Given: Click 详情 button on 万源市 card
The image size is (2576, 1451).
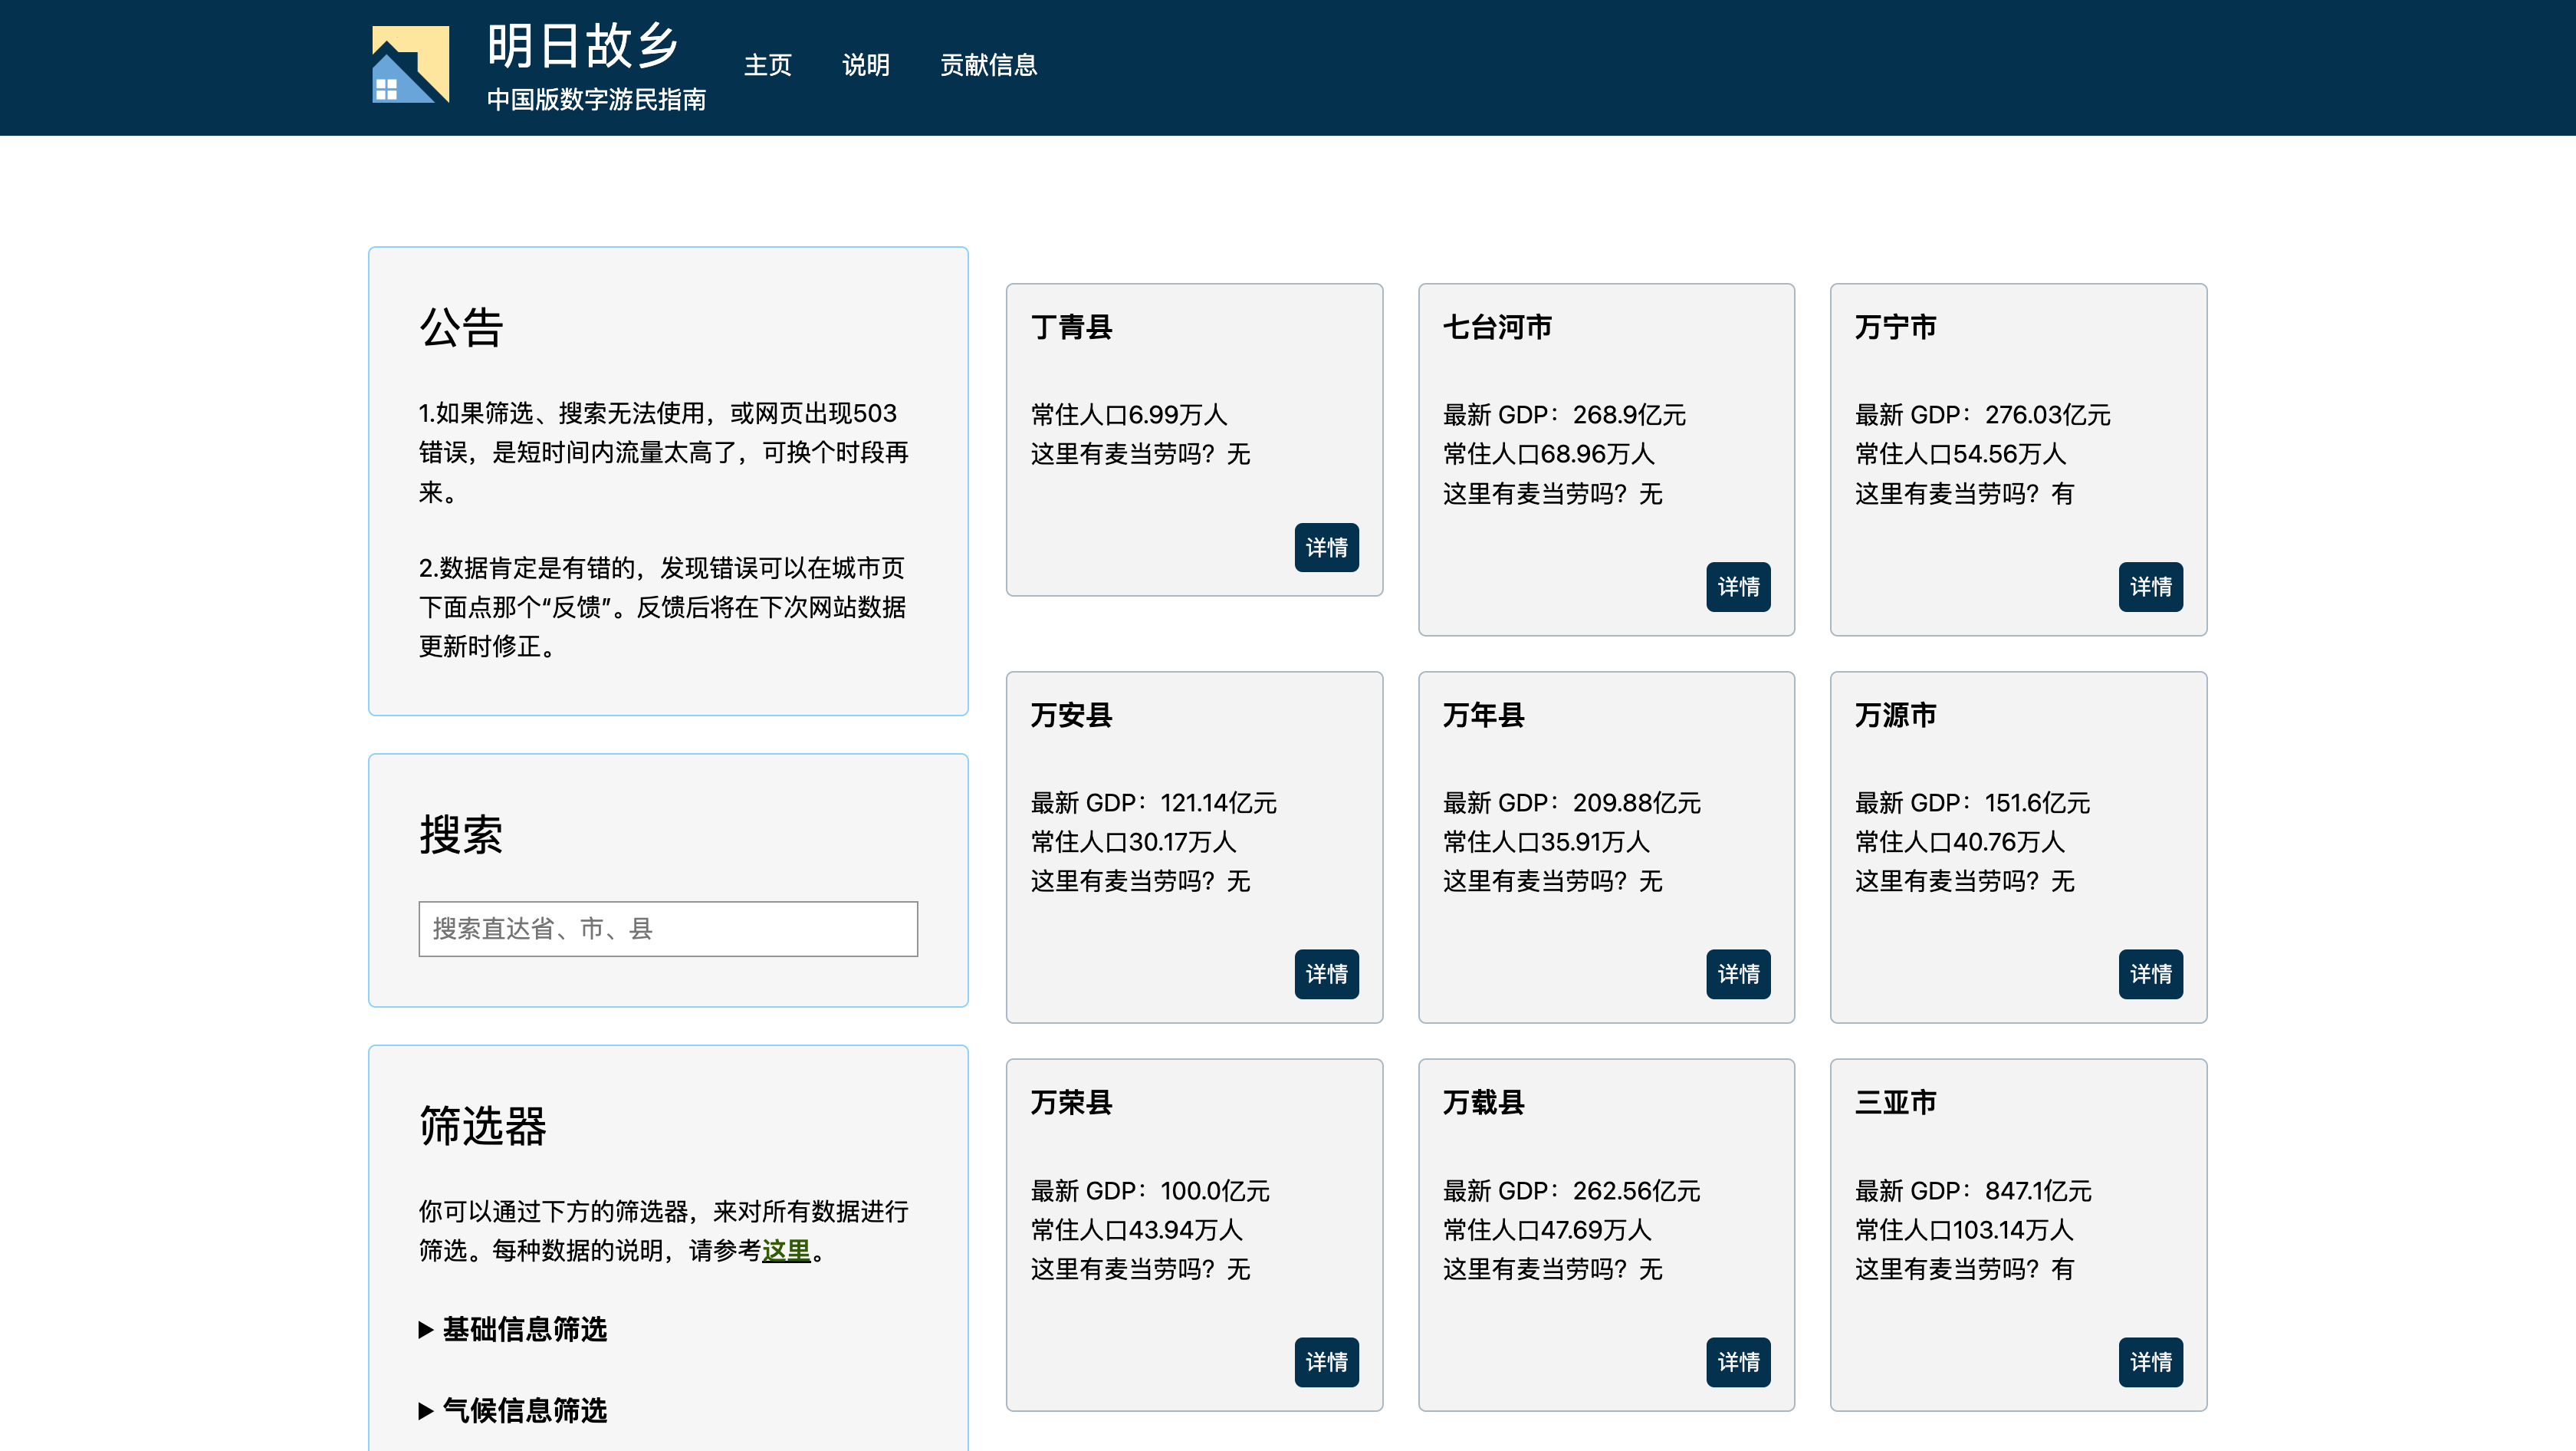Looking at the screenshot, I should (2149, 973).
